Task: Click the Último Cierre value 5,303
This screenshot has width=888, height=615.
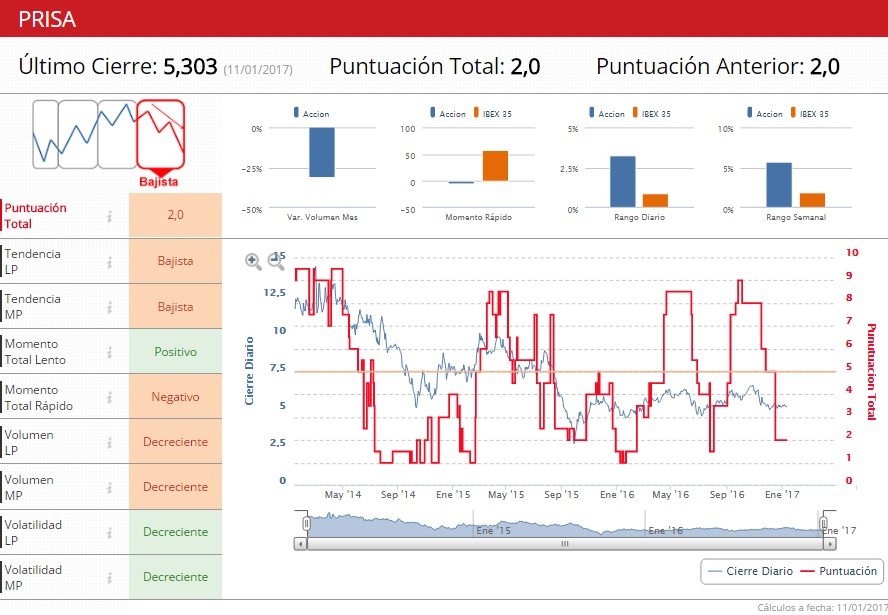Action: point(190,66)
